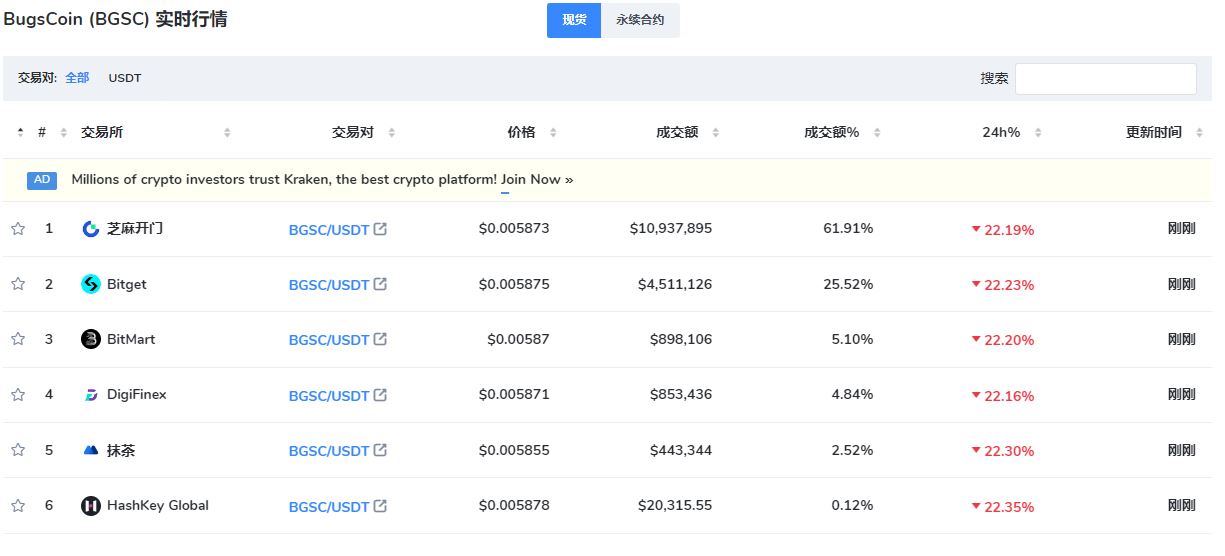This screenshot has width=1225, height=556.
Task: Open the HashKey Global exchange name
Action: point(158,505)
